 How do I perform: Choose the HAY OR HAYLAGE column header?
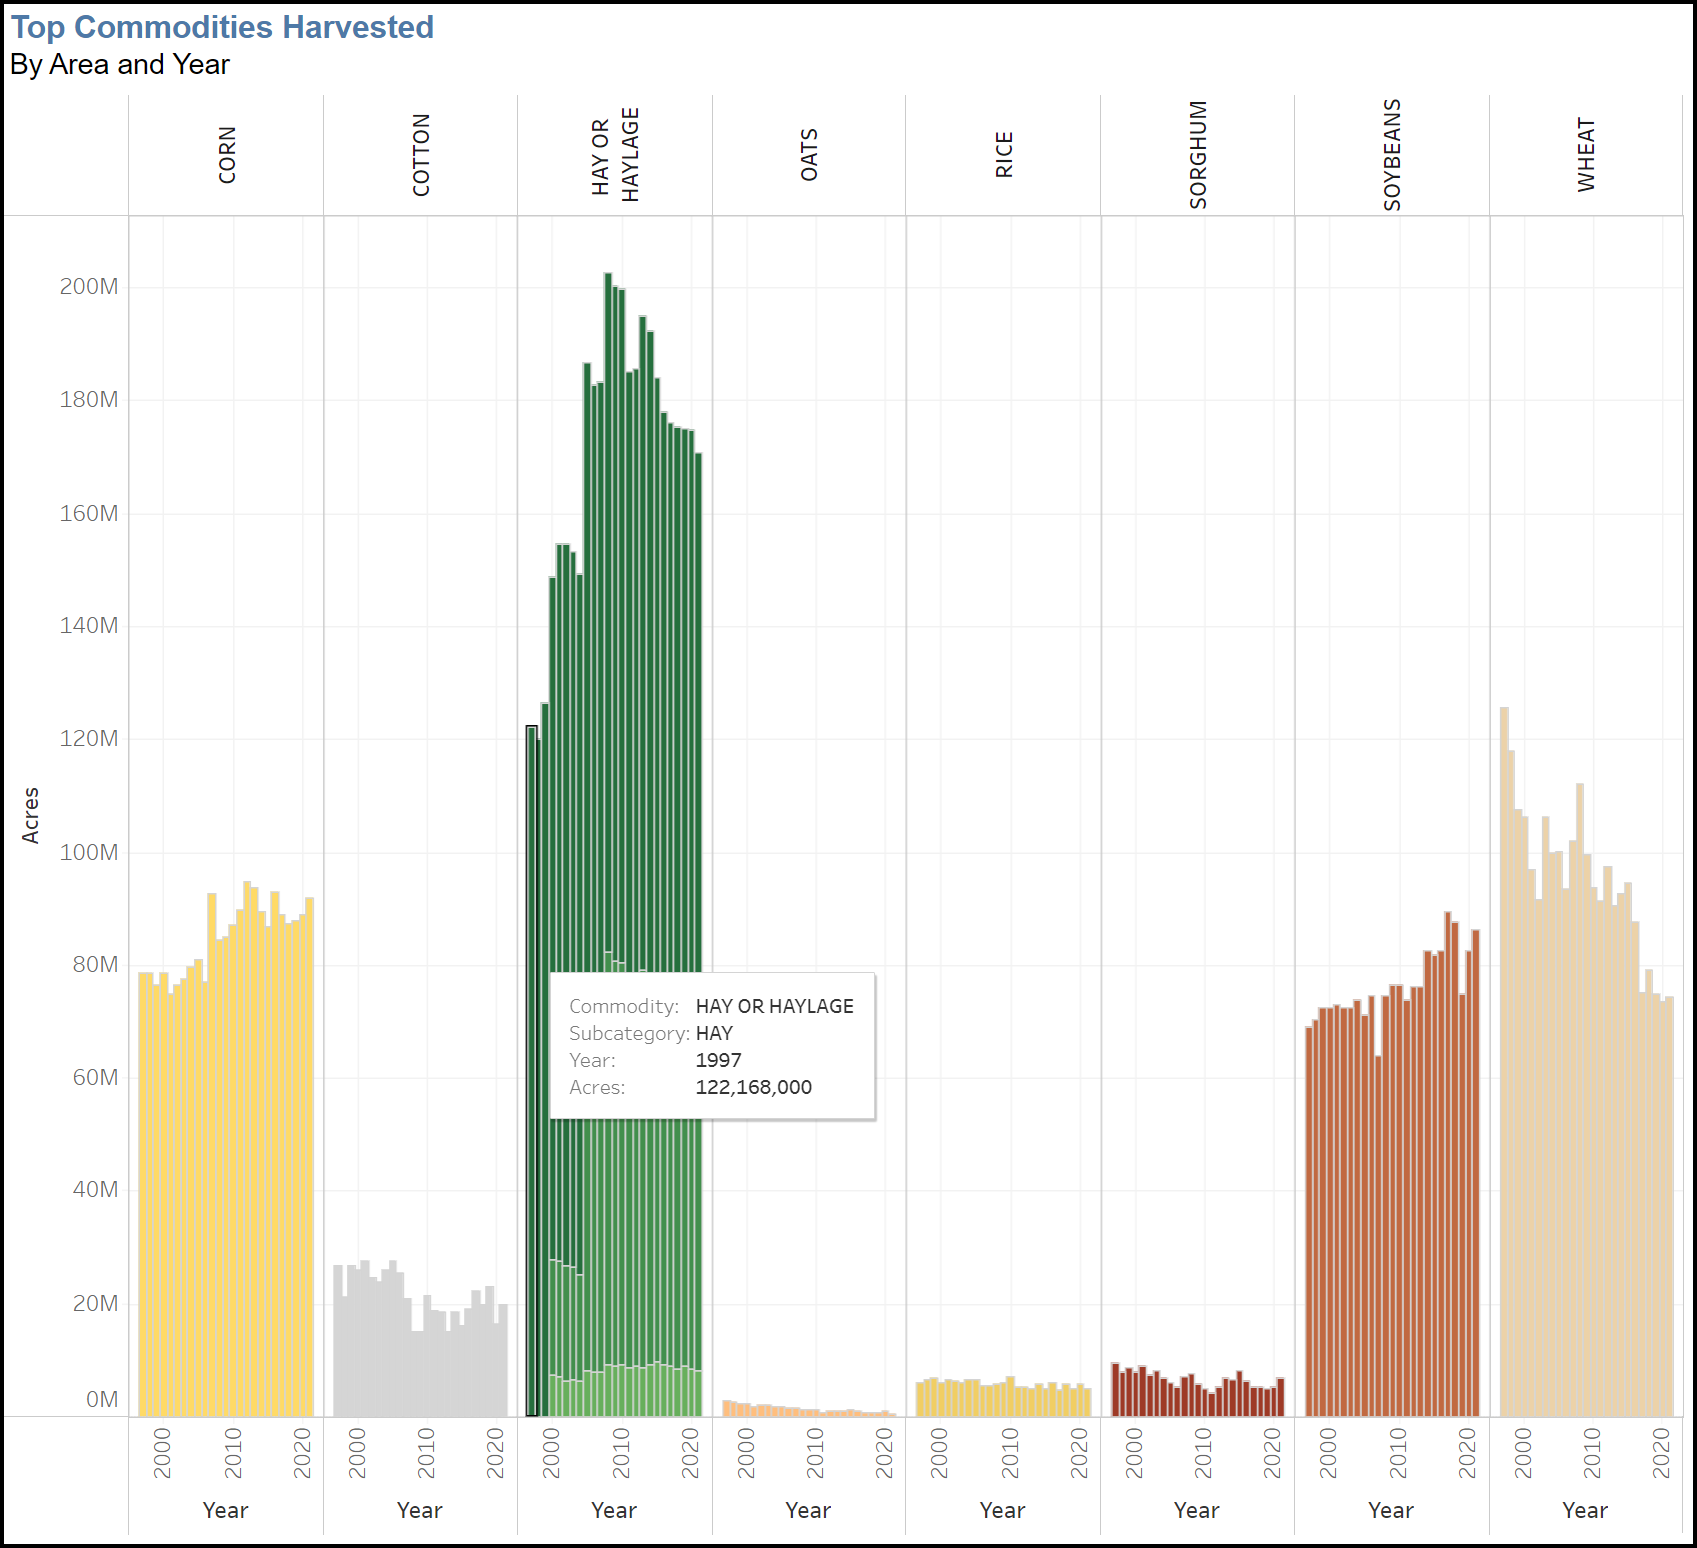pyautogui.click(x=615, y=155)
